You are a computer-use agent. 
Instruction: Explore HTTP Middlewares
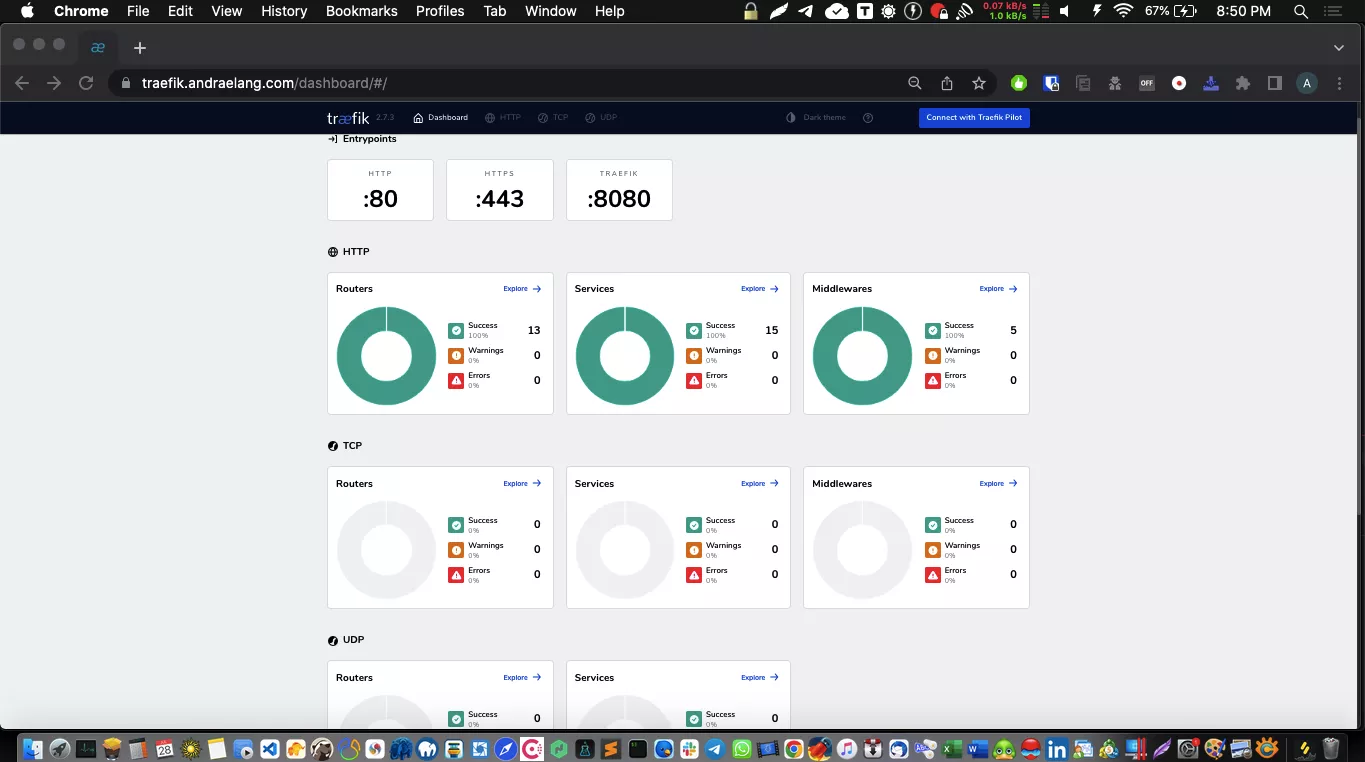pyautogui.click(x=998, y=289)
